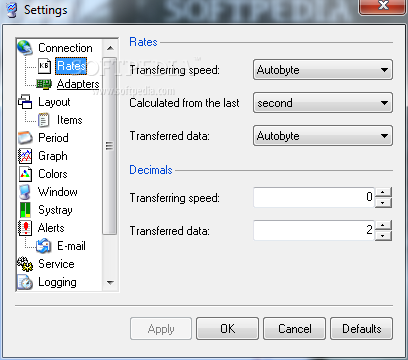Click the tree scrollbar down arrow
This screenshot has width=408, height=360.
pos(110,283)
